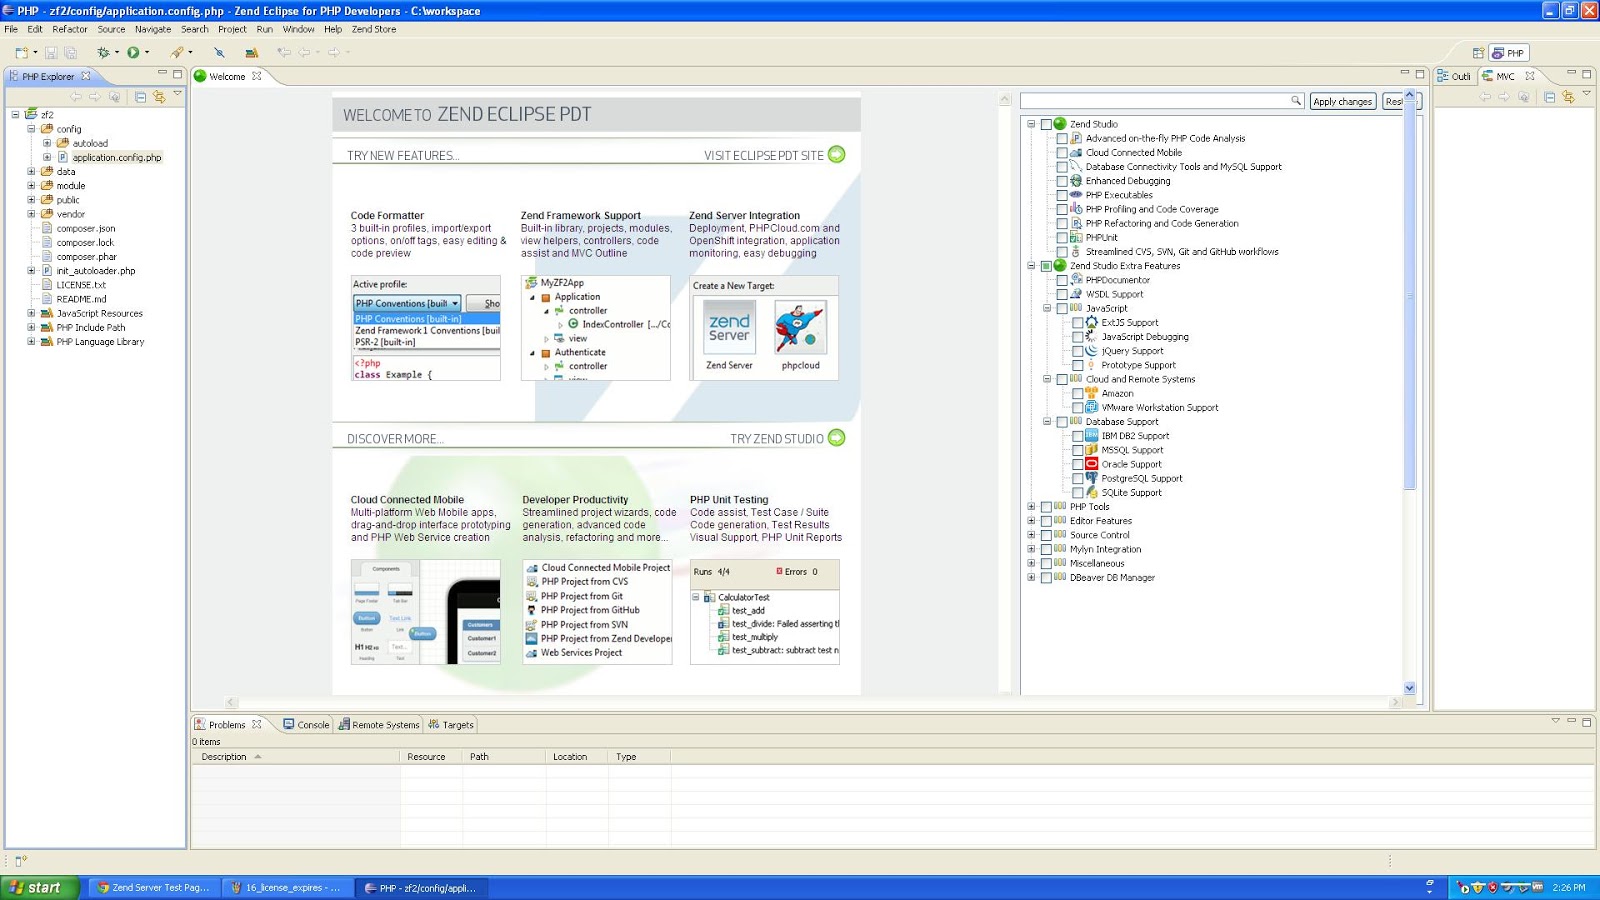
Task: Click the PHP perspective button
Action: point(1509,53)
